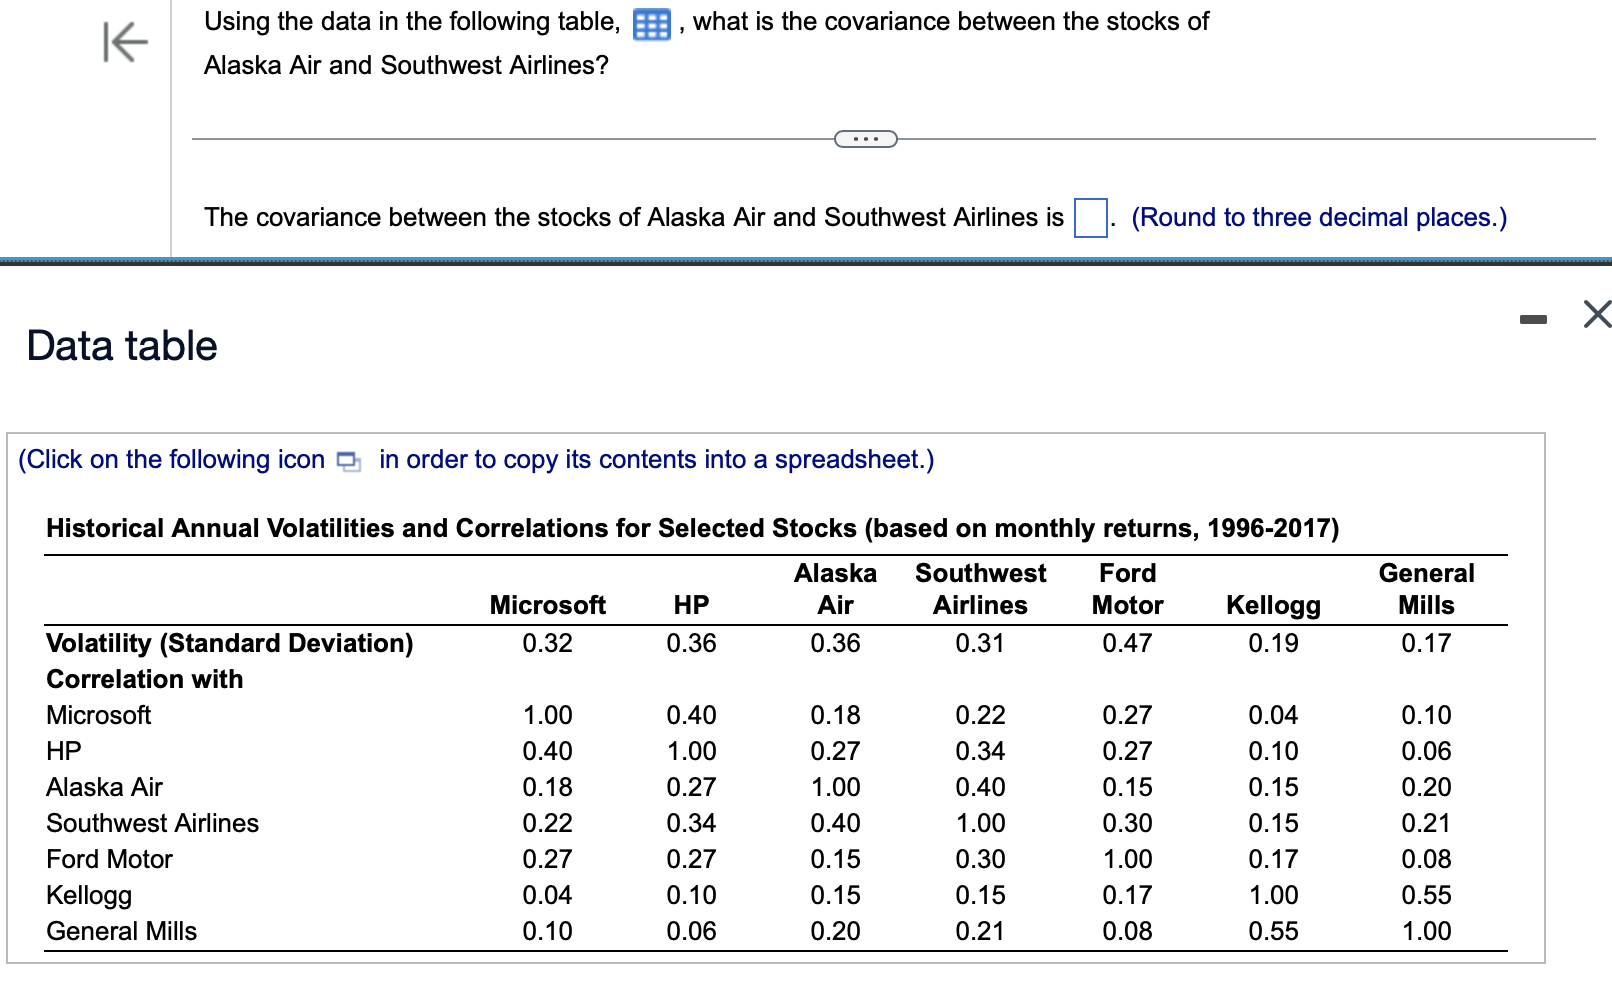Click the 'General Mills' row label

click(122, 931)
